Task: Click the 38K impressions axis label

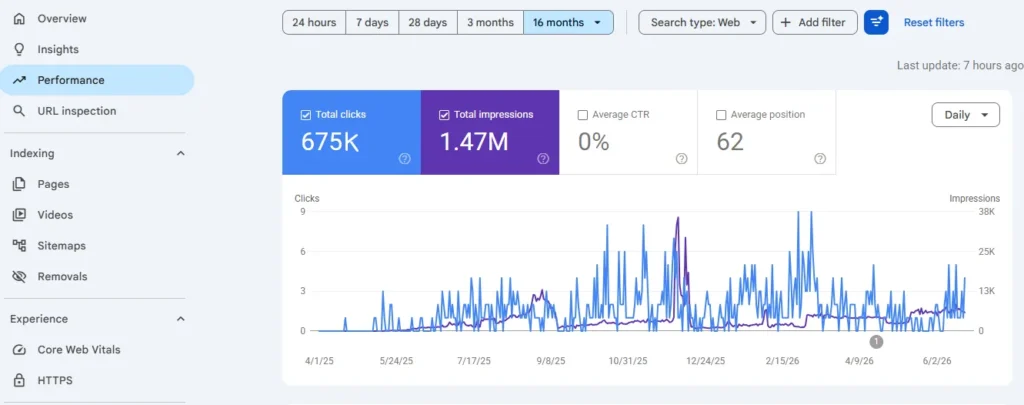Action: coord(985,212)
